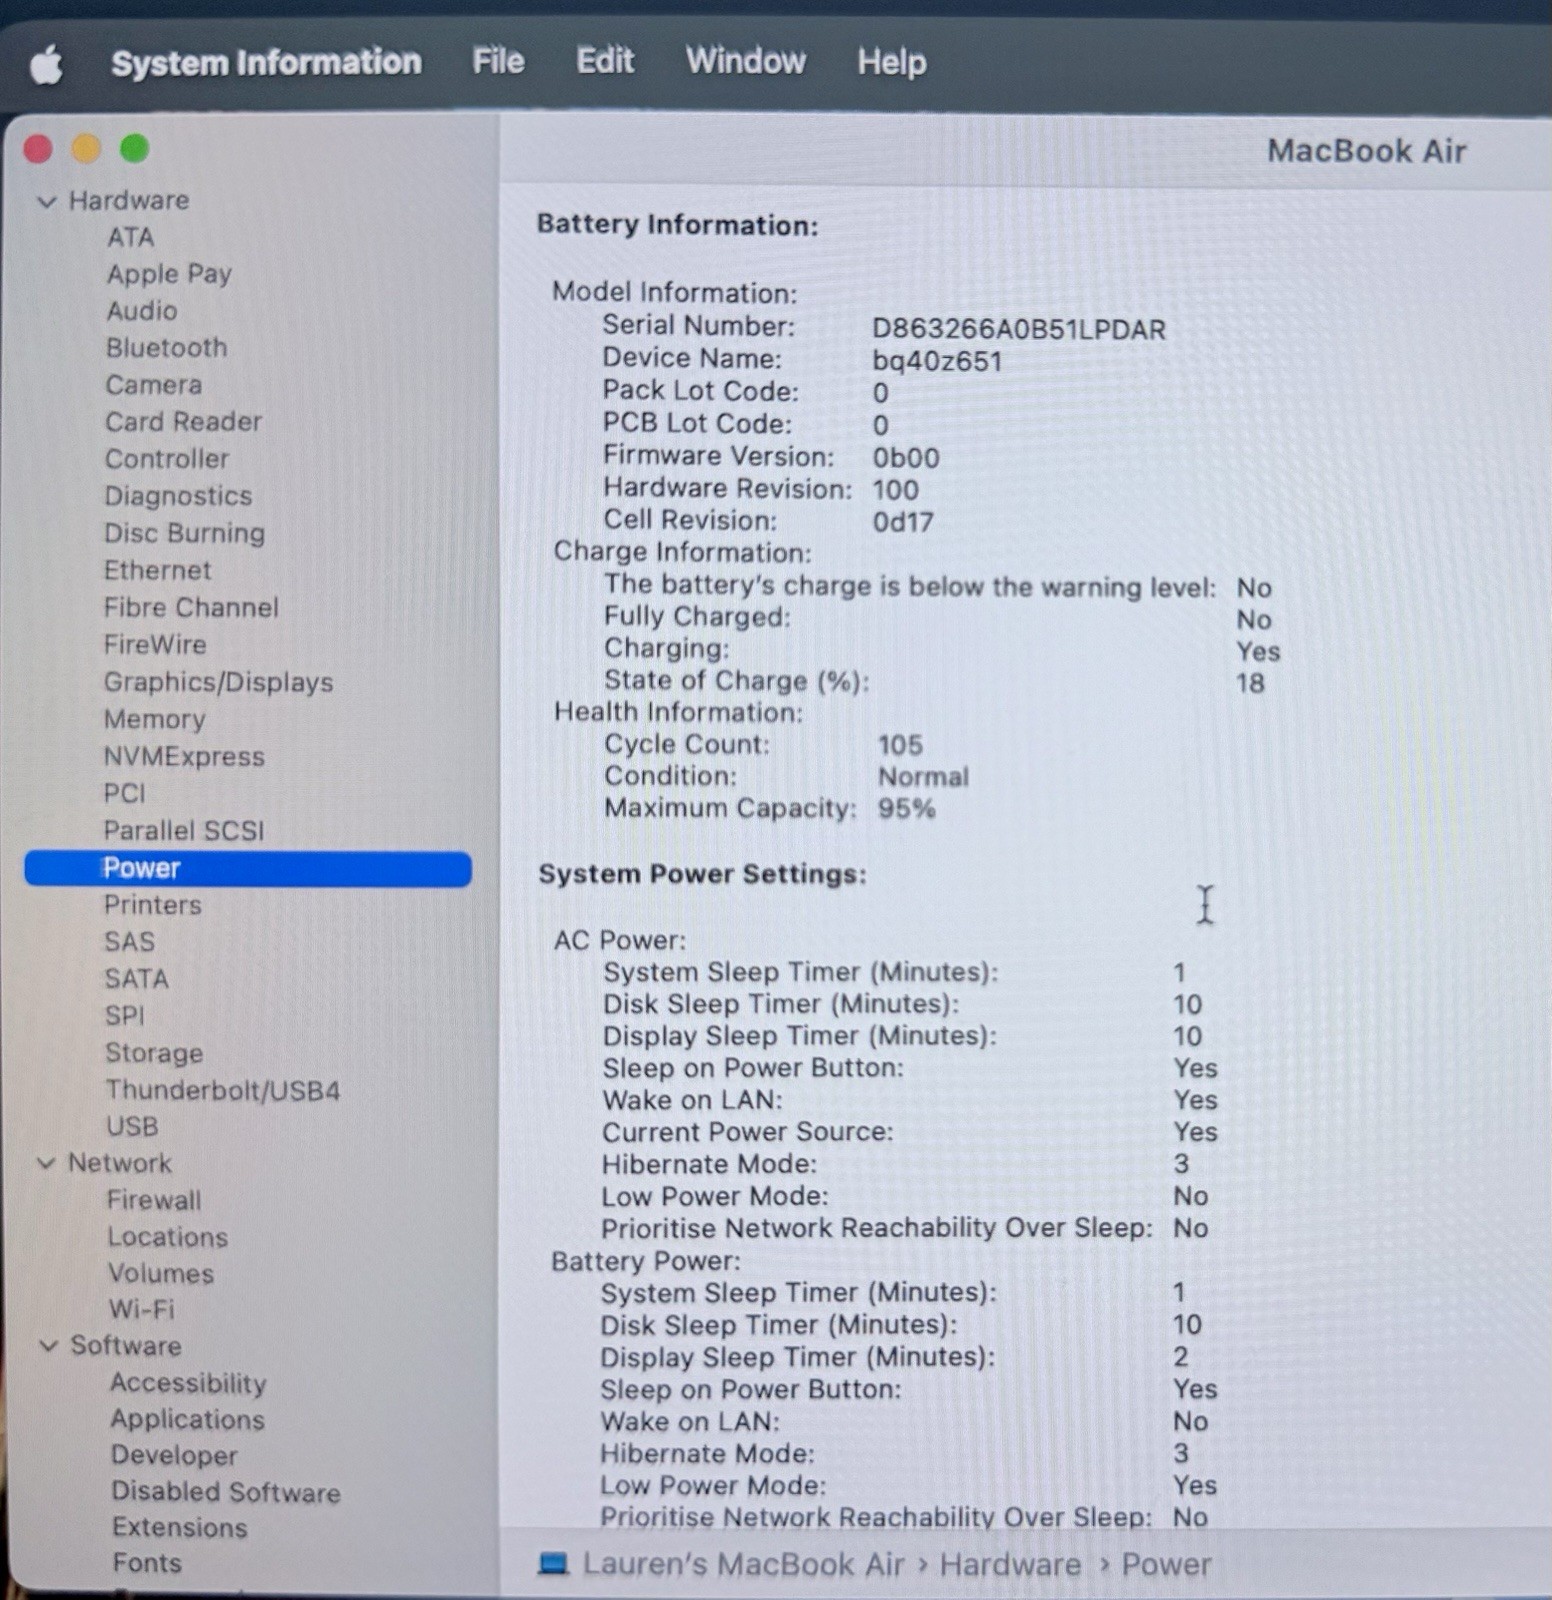This screenshot has height=1600, width=1552.
Task: Select Bluetooth in the sidebar
Action: [x=166, y=348]
